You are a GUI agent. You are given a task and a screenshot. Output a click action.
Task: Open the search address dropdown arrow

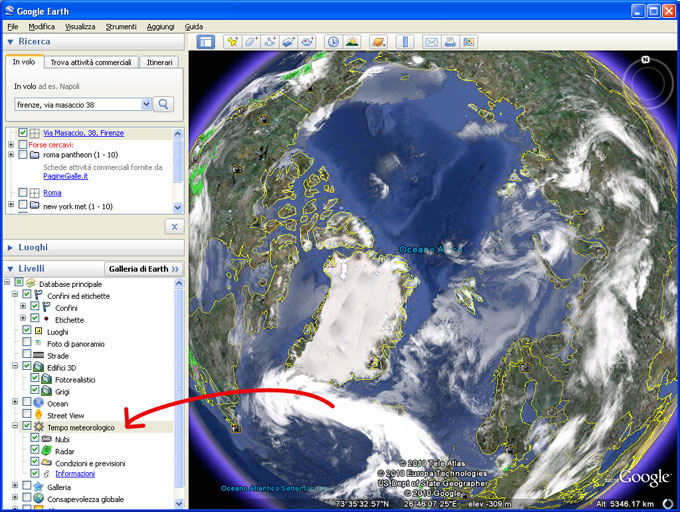[x=146, y=104]
